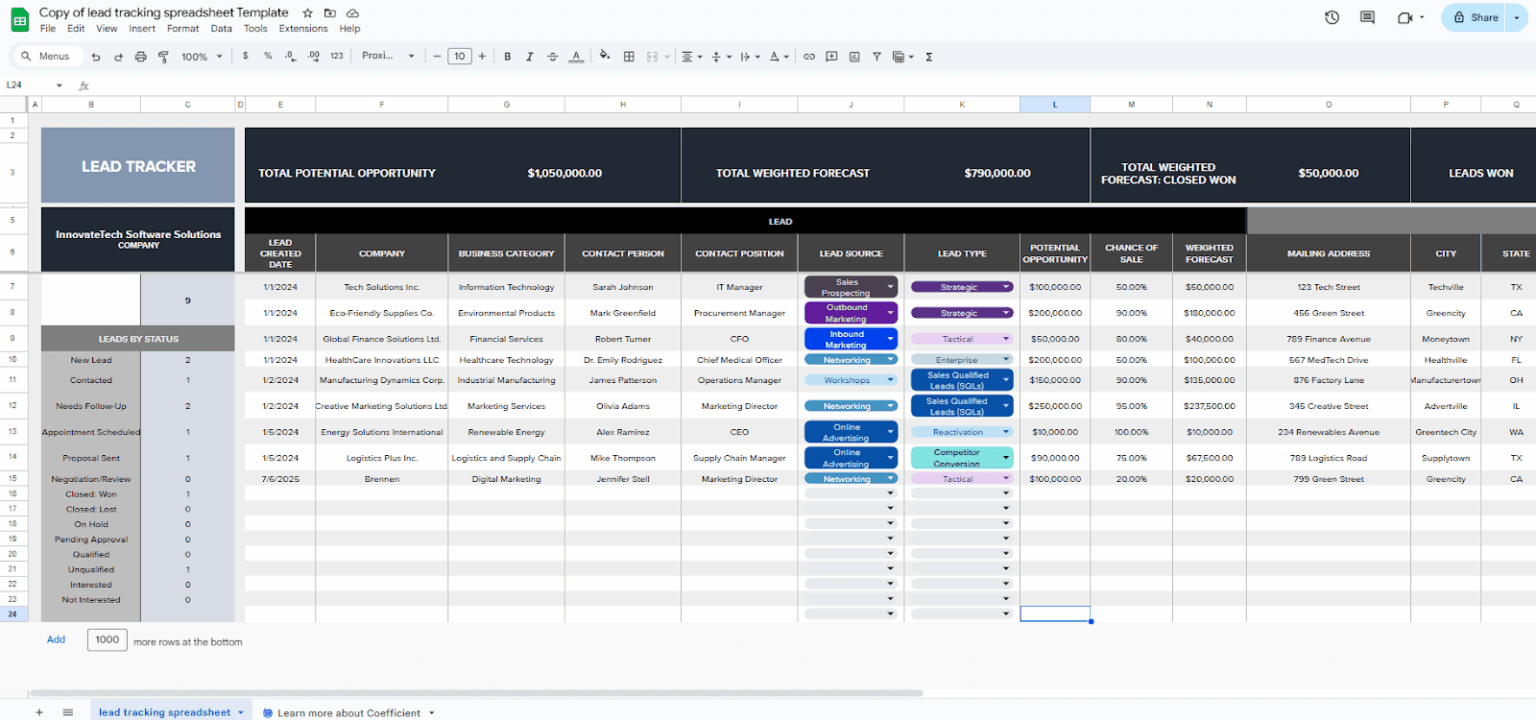Image resolution: width=1536 pixels, height=720 pixels.
Task: Click the Borders icon
Action: 628,56
